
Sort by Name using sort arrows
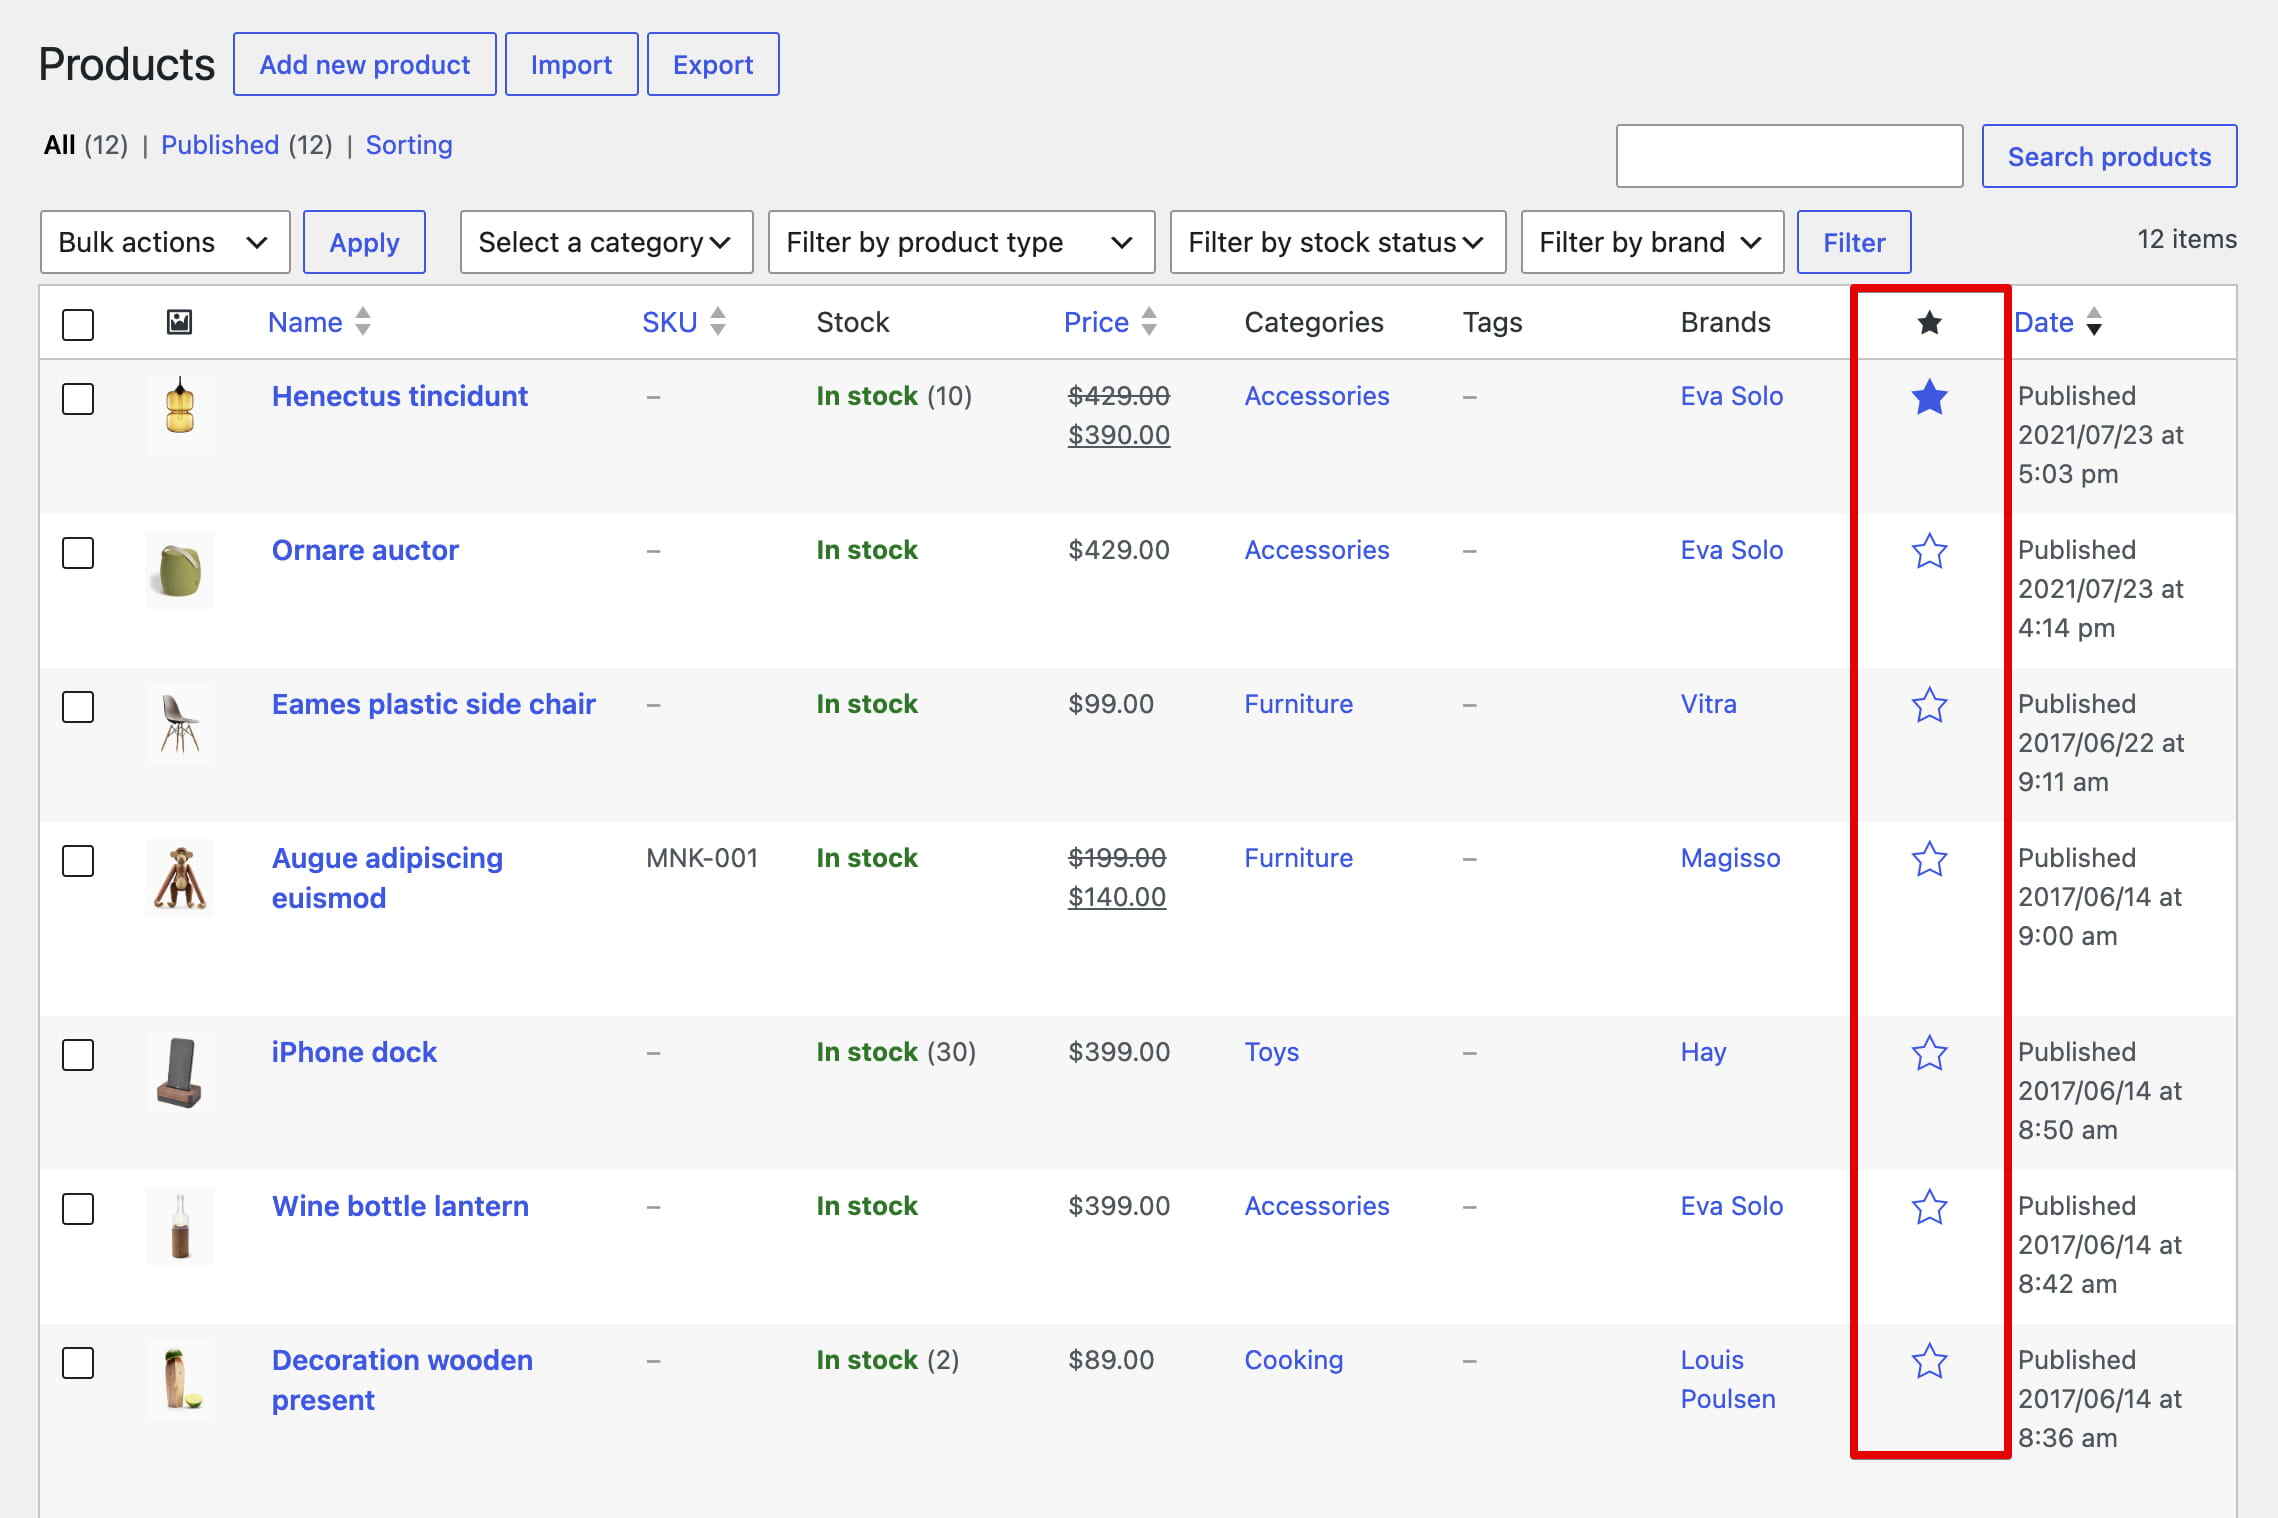coord(363,322)
